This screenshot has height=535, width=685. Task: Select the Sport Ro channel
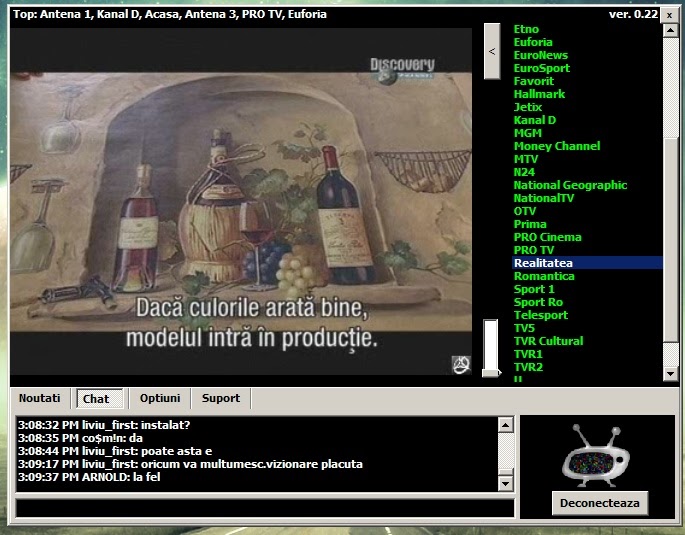pos(538,302)
